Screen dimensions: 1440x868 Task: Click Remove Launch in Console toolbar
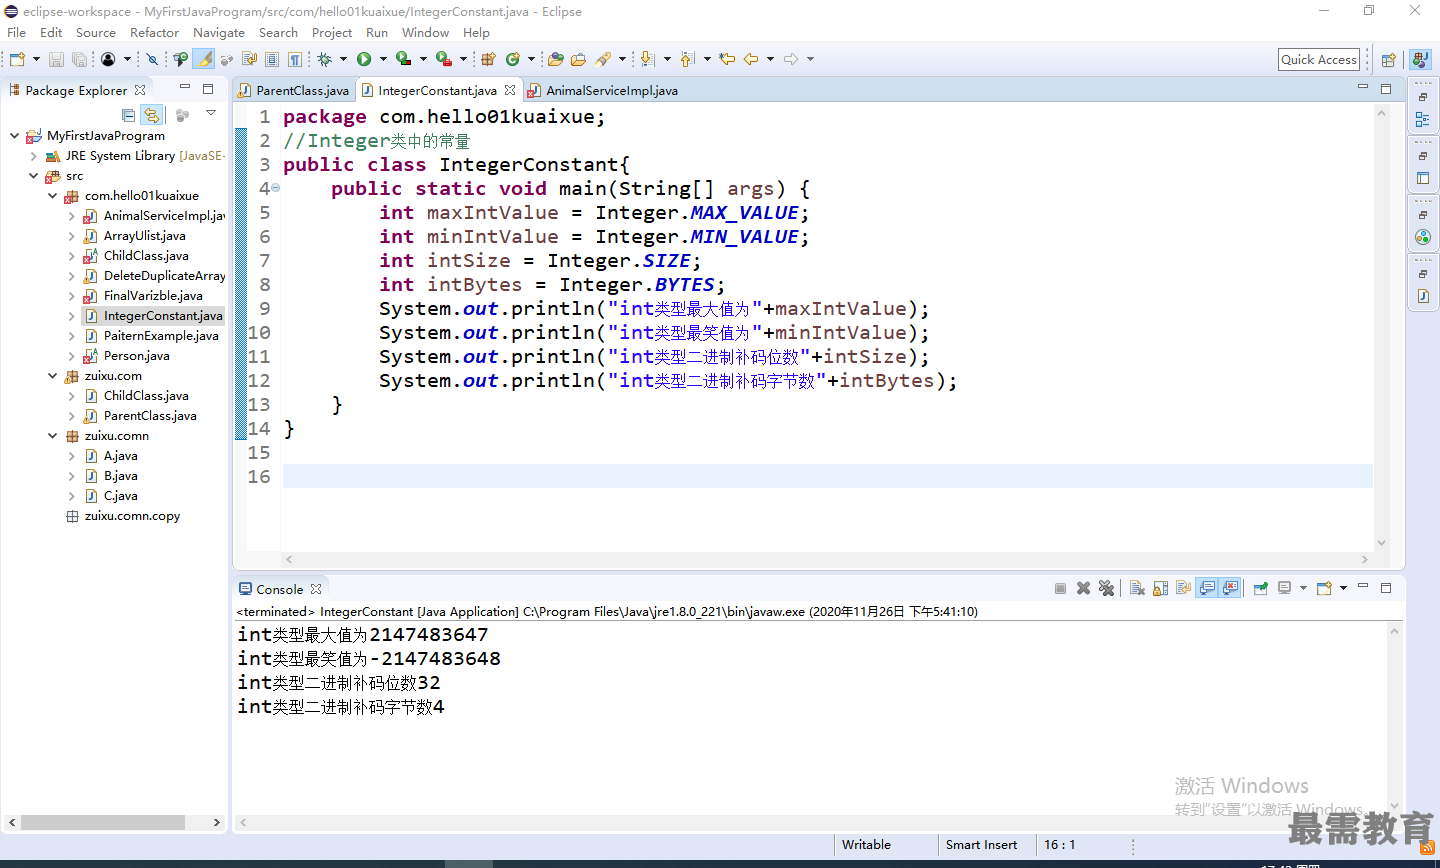pos(1083,588)
